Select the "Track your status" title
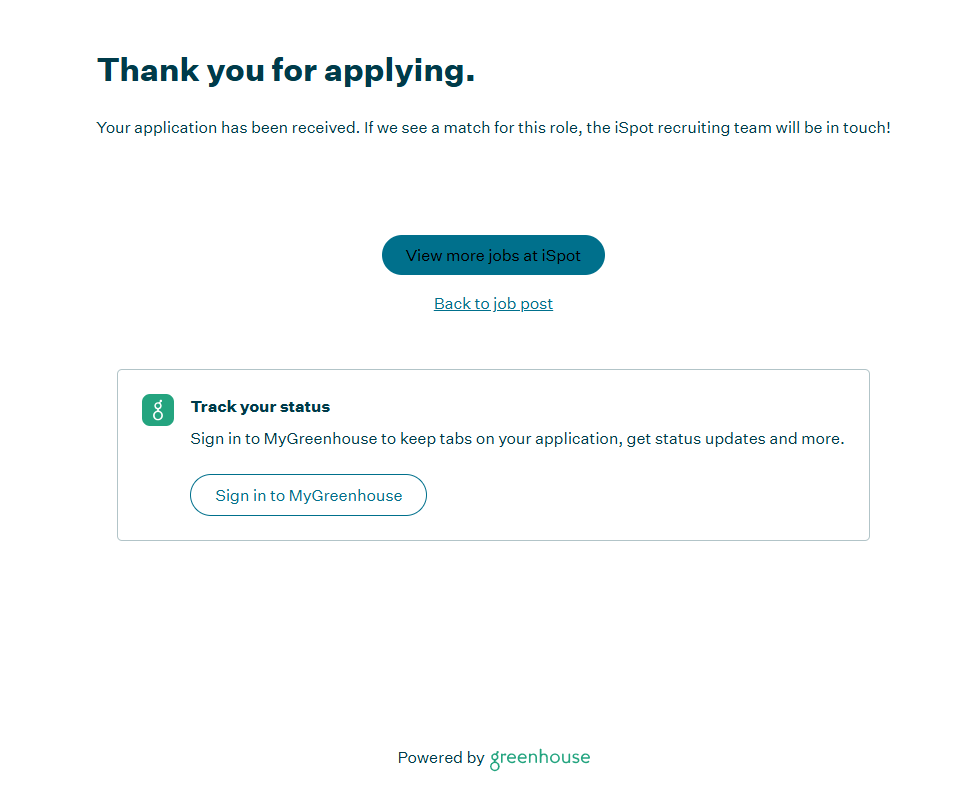Screen dimensions: 972x793 coord(260,407)
